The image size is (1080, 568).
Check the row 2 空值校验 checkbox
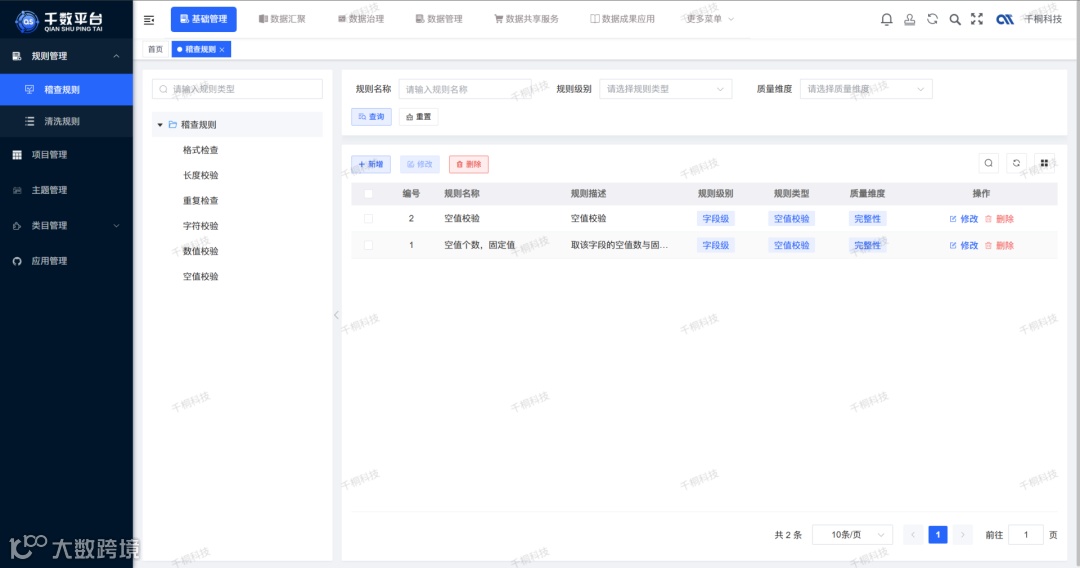coord(368,219)
